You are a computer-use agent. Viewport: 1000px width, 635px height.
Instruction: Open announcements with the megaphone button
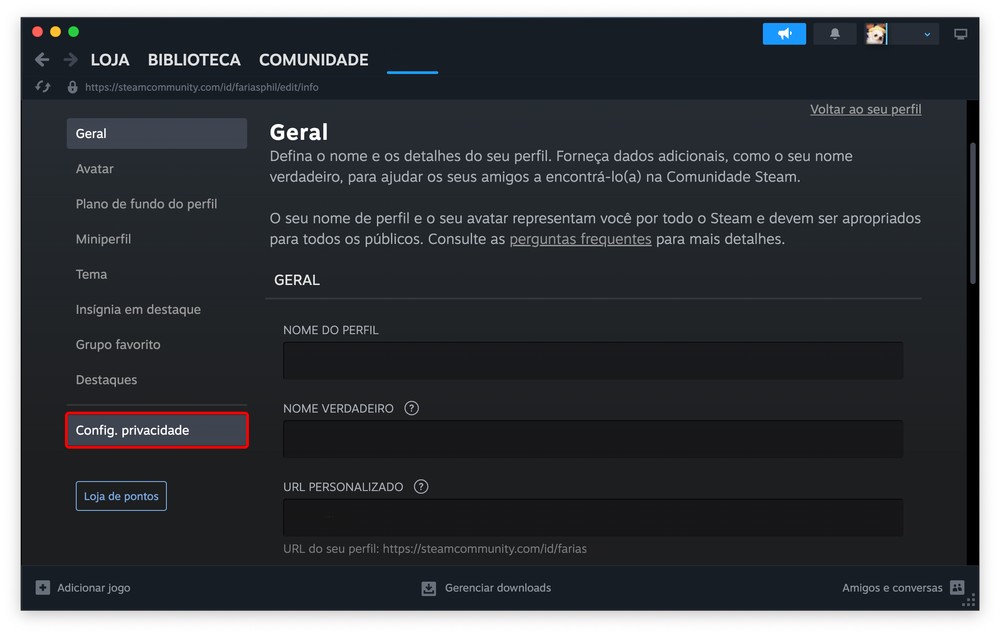point(784,34)
